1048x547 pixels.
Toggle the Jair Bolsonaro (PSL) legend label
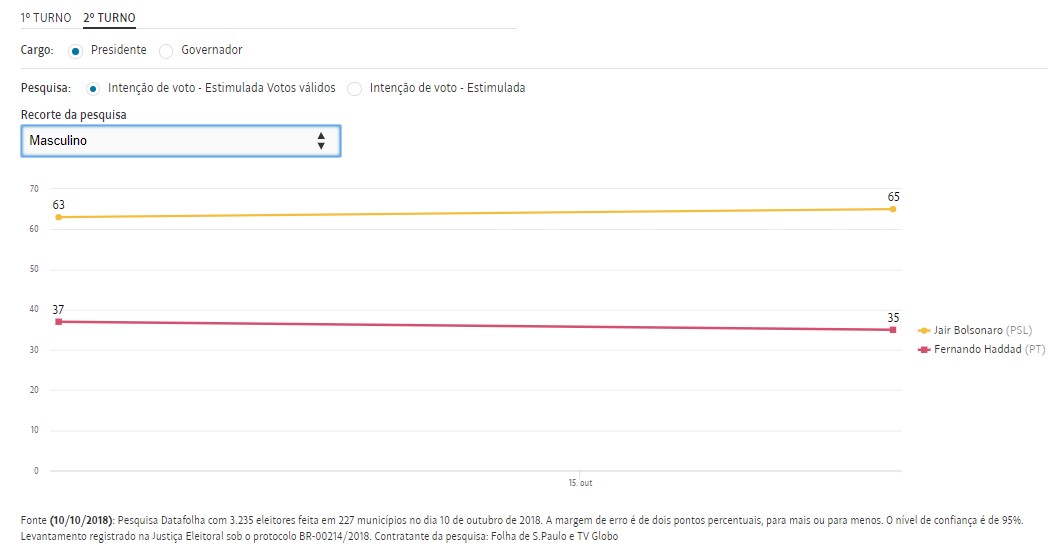point(982,330)
